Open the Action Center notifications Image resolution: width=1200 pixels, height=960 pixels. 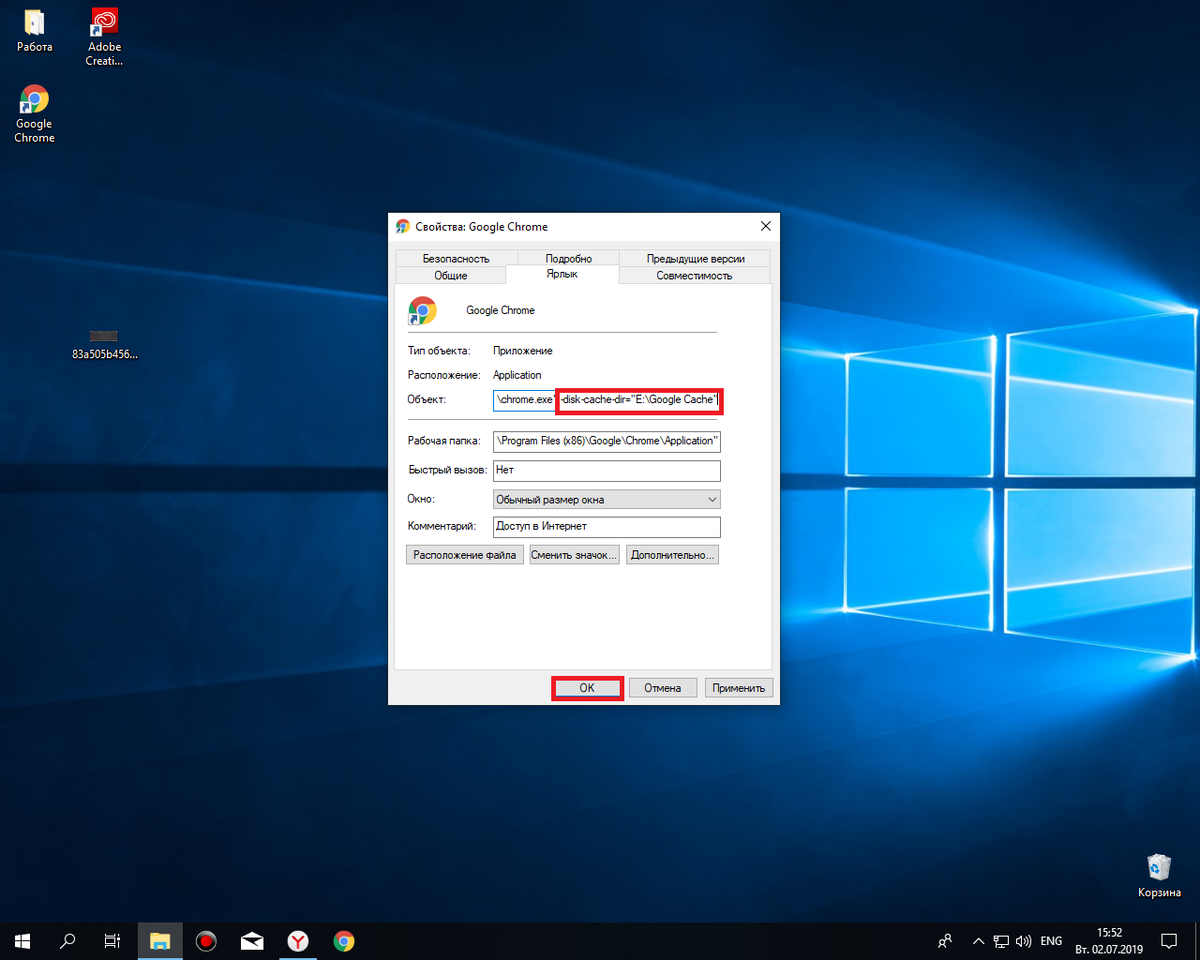click(1168, 941)
